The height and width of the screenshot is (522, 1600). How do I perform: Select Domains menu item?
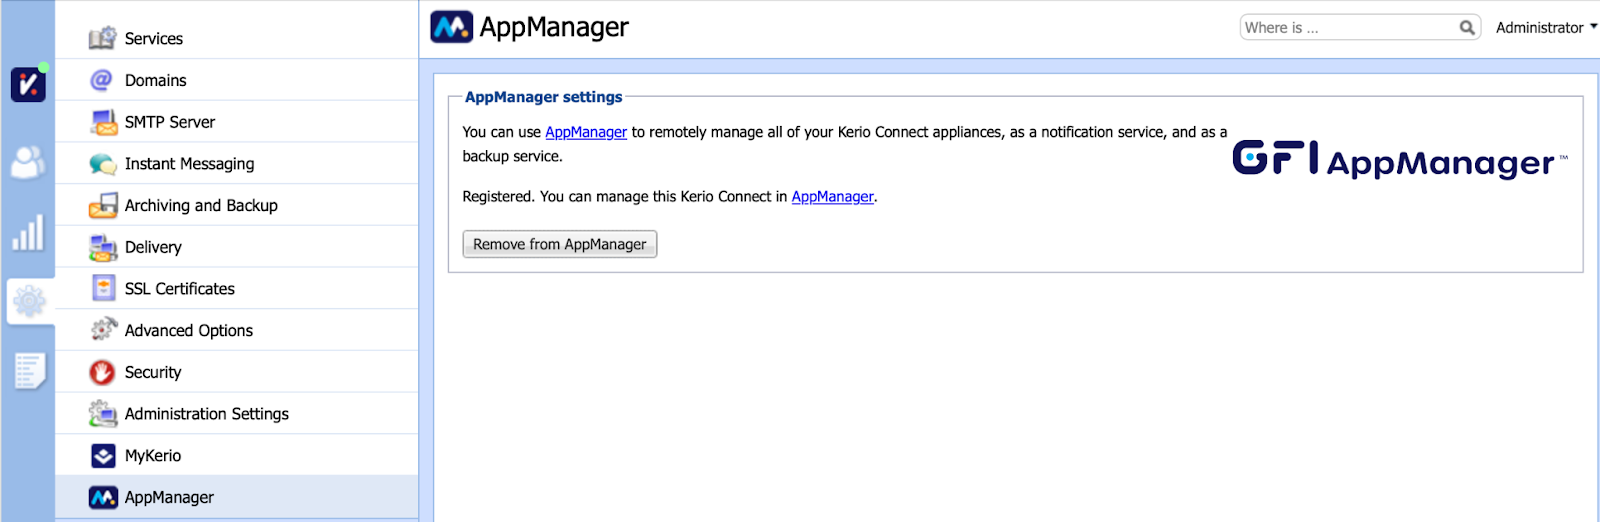click(236, 80)
